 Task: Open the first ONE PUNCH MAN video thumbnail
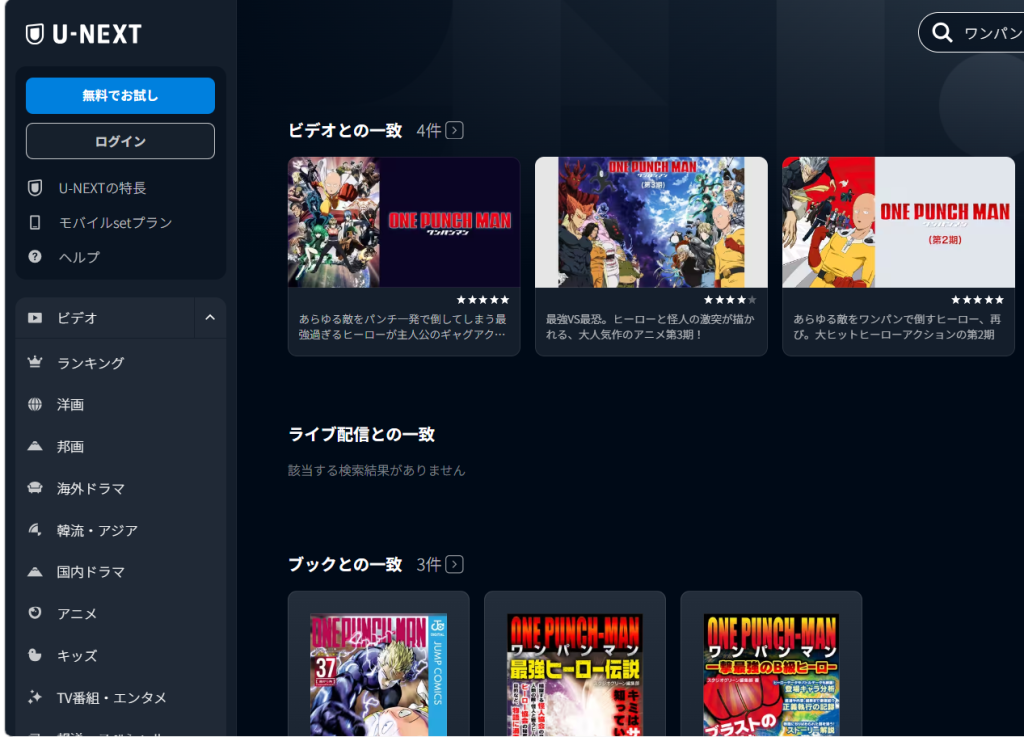coord(404,222)
